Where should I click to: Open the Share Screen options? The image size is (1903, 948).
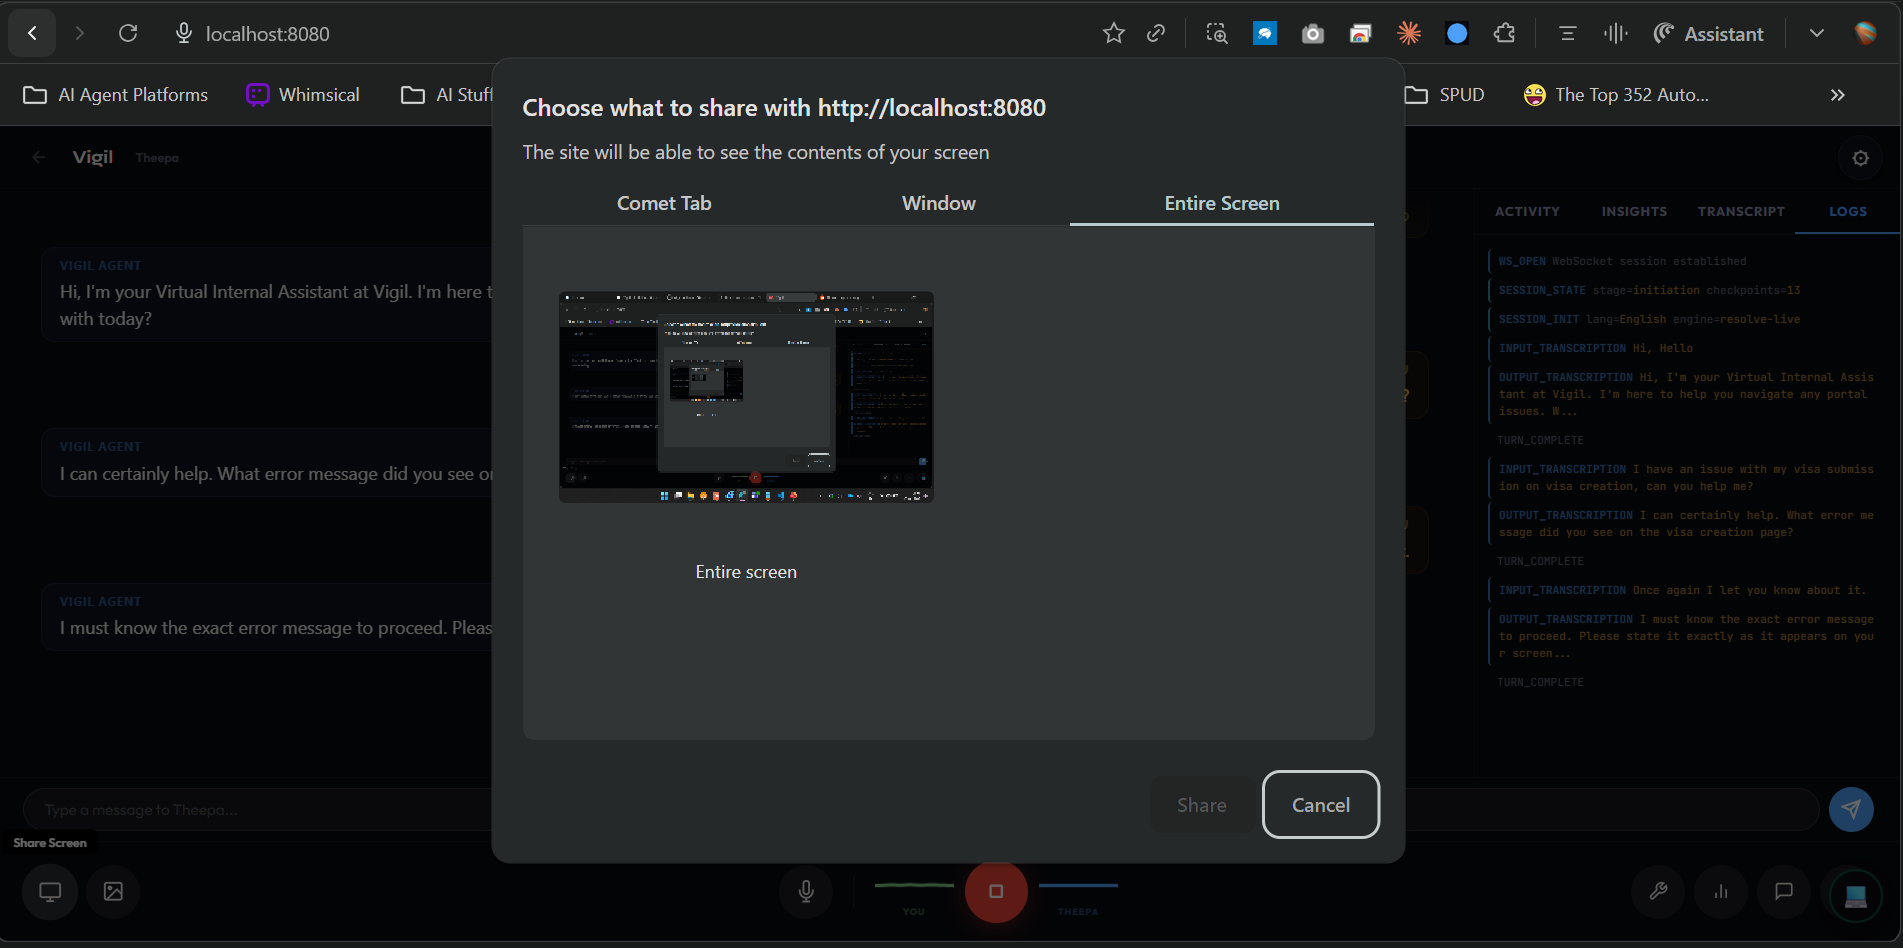click(49, 892)
